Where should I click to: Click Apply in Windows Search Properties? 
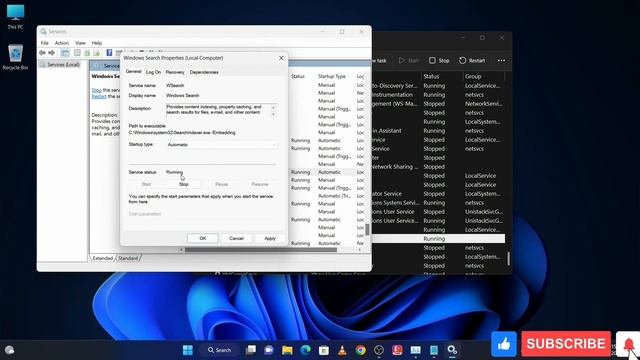270,238
